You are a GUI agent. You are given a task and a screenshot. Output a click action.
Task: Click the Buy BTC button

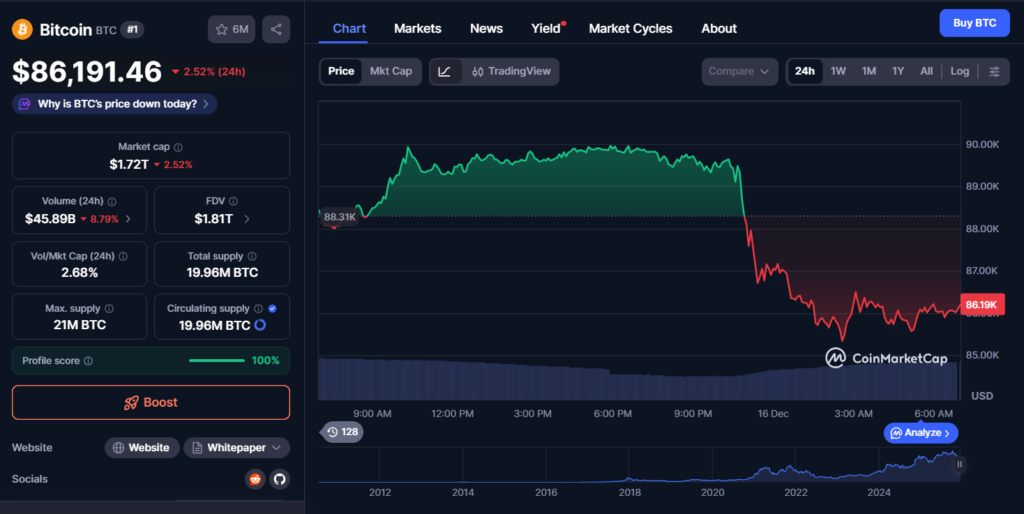(x=974, y=23)
